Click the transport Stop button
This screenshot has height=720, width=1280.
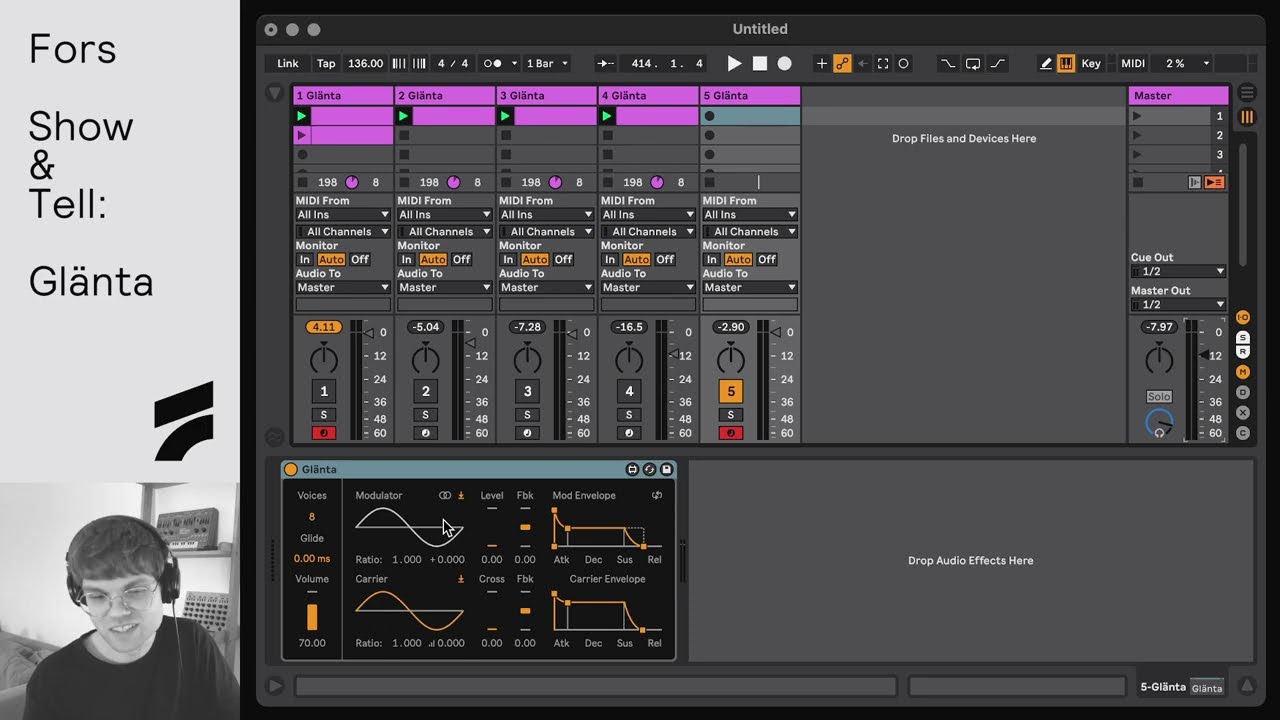point(760,63)
